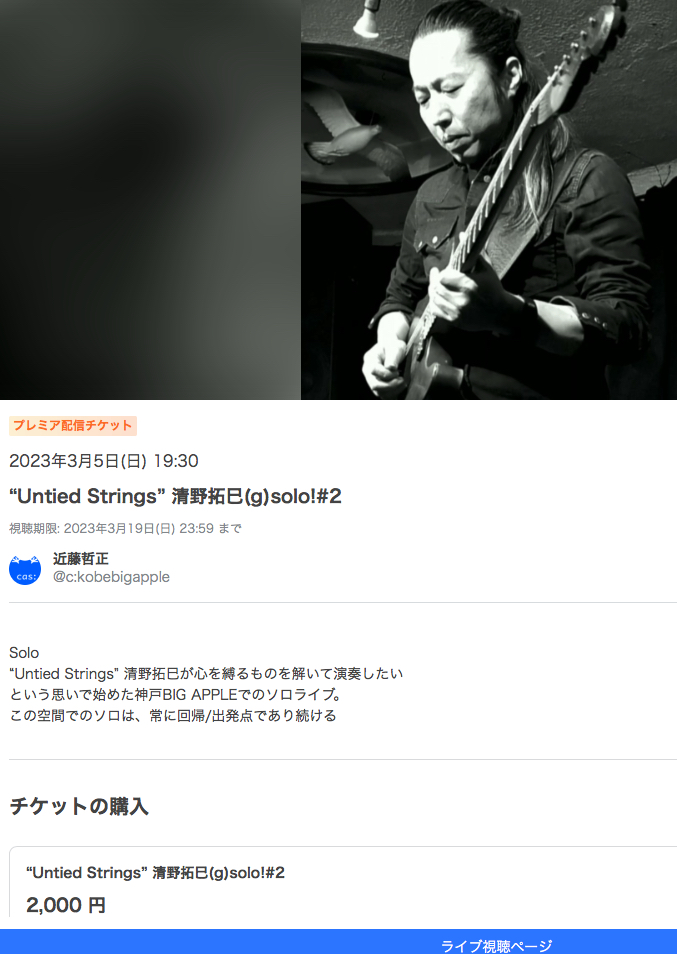Click the 2,000 円 ticket price
Screen dimensions: 677x954
click(x=66, y=905)
